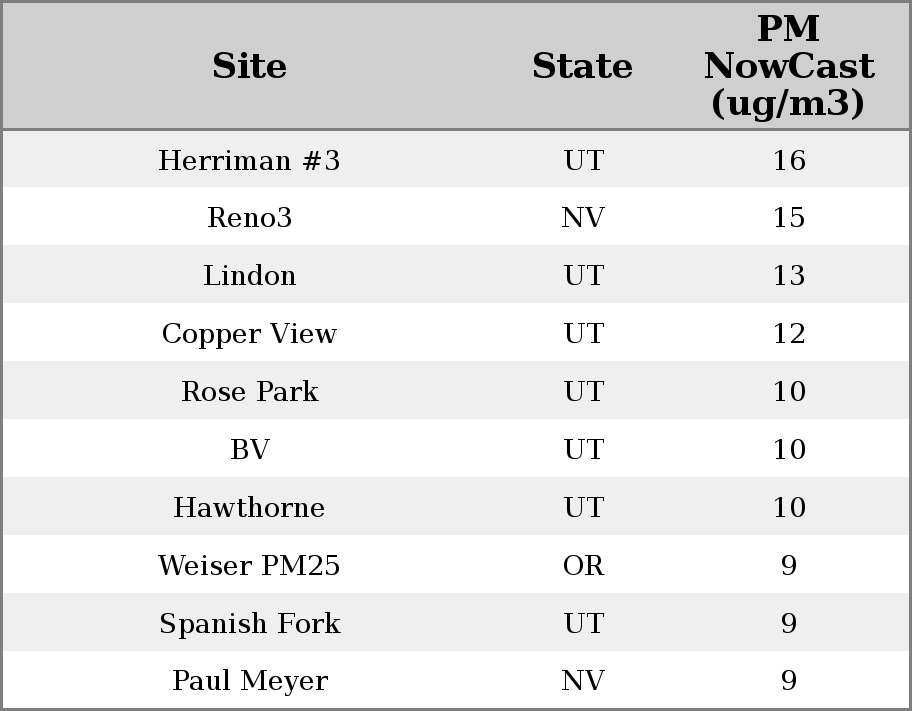912x711 pixels.
Task: Select Weiser PM25 site entry
Action: [249, 566]
